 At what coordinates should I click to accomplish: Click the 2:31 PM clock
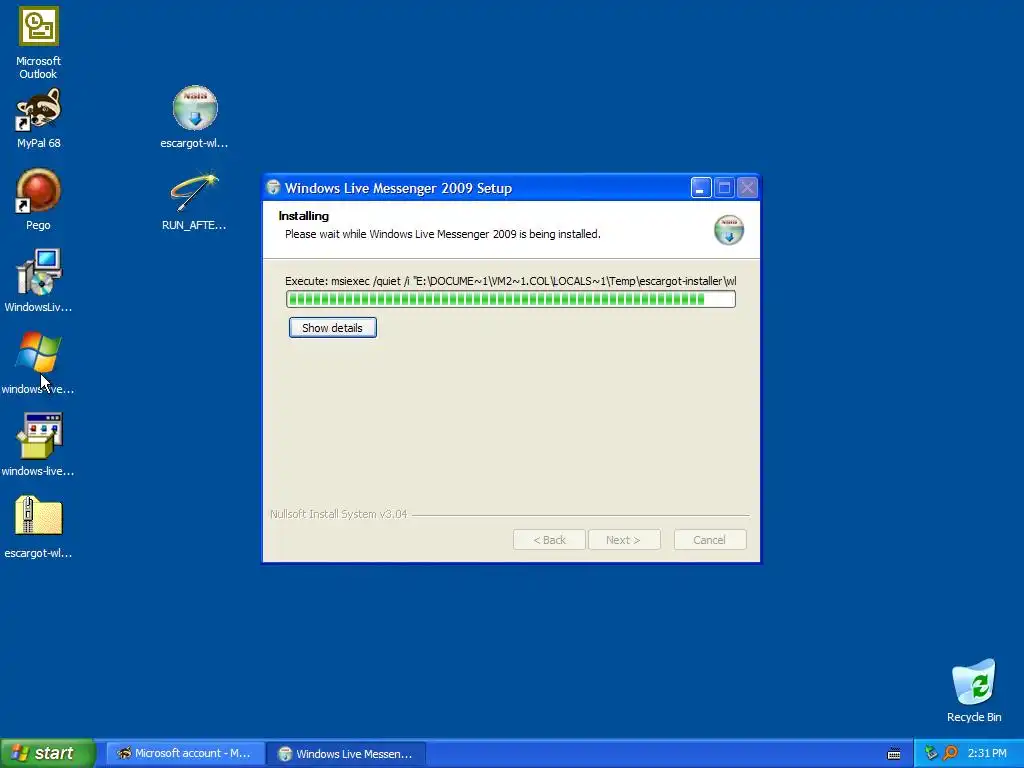(x=987, y=753)
